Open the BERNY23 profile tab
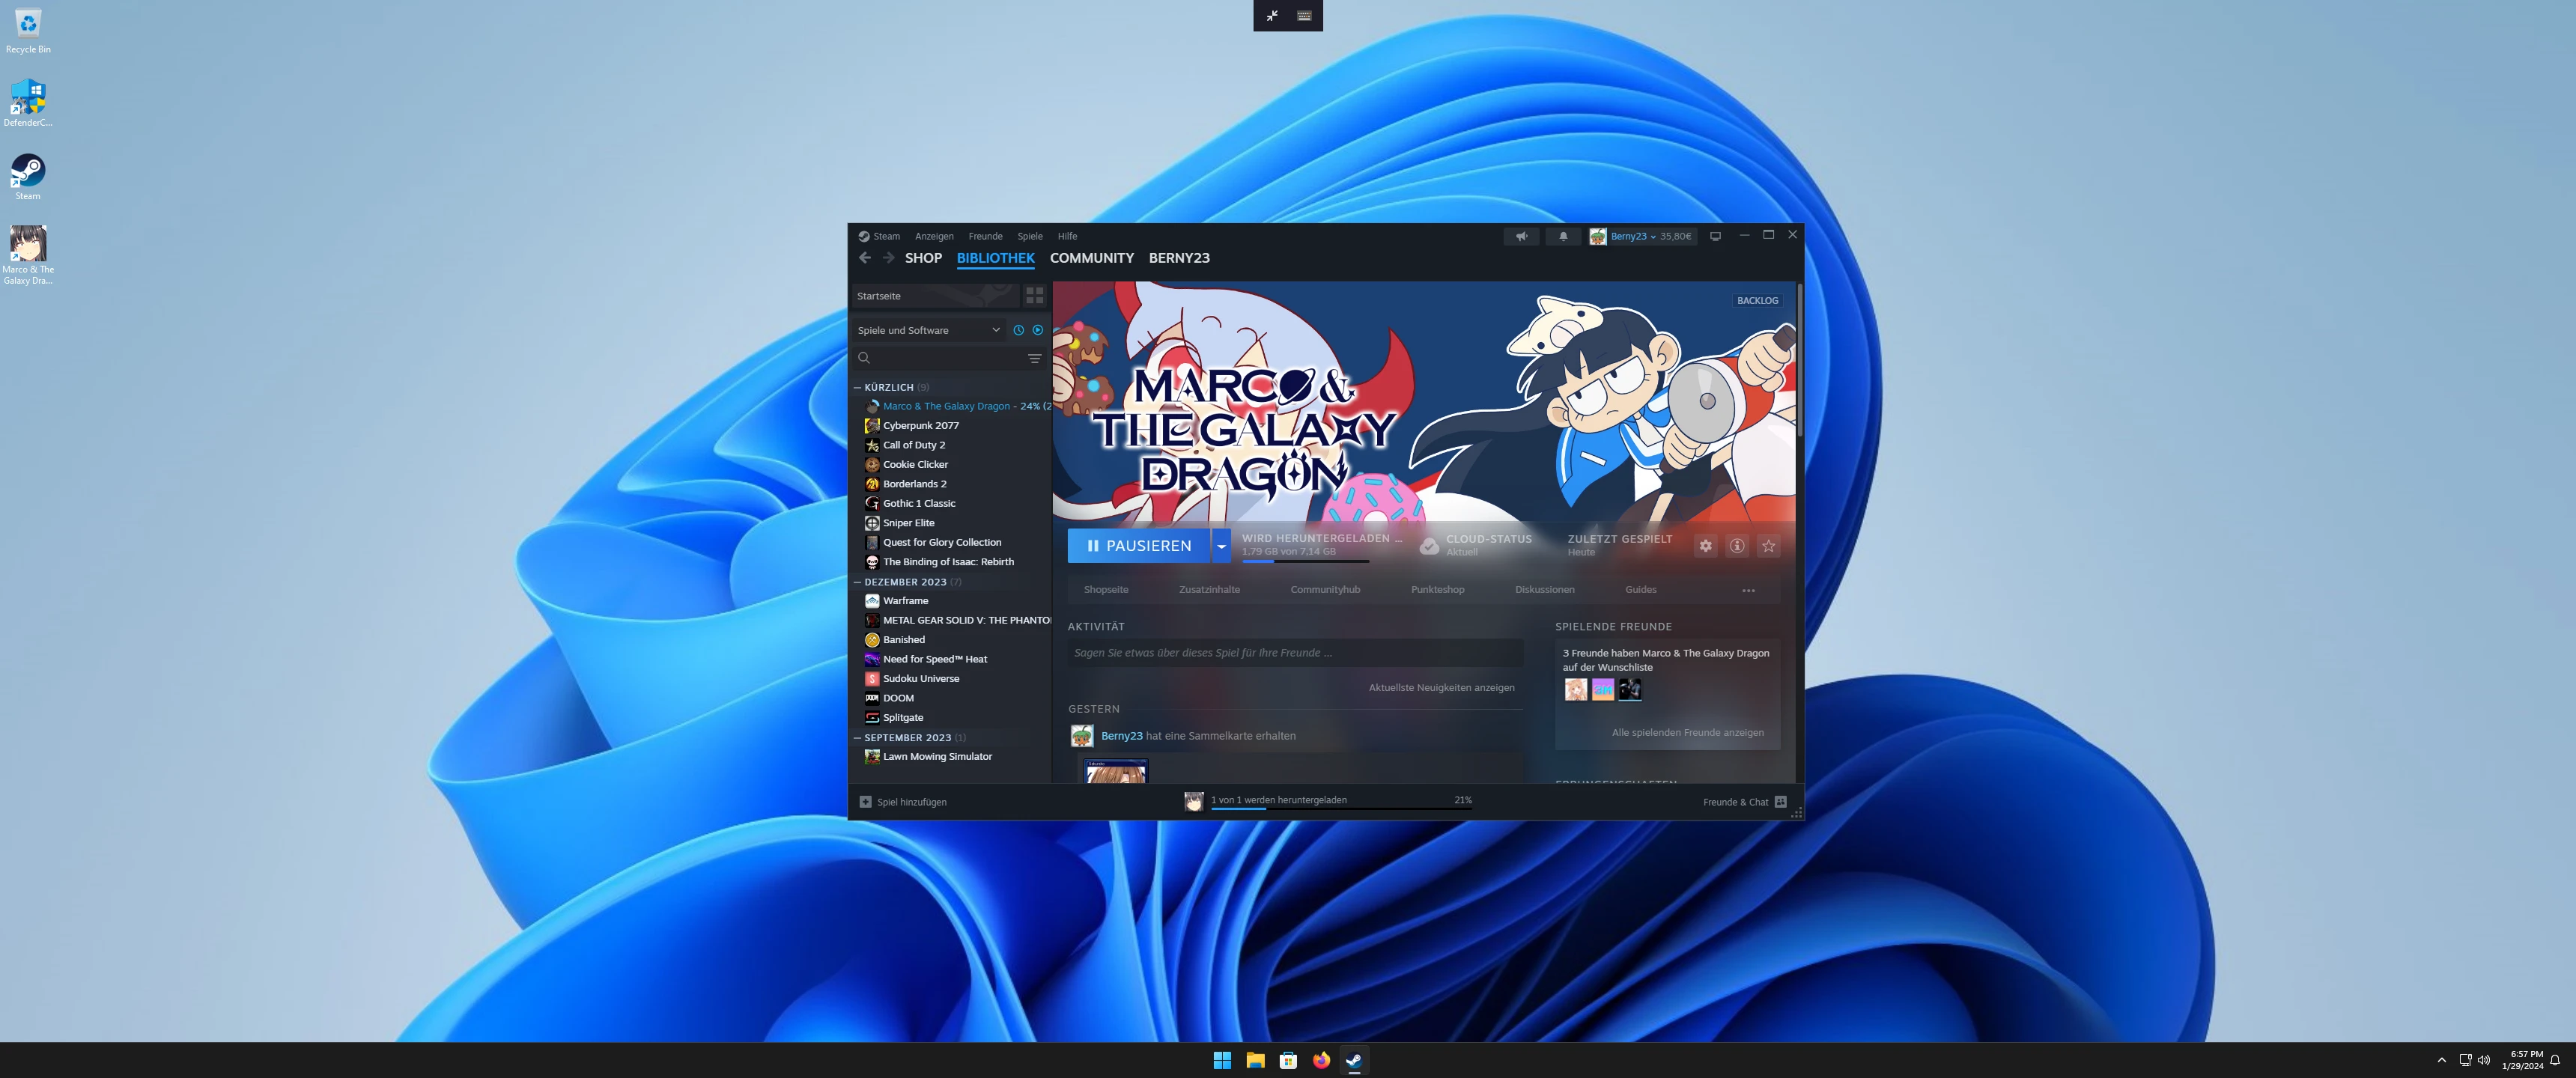The image size is (2576, 1078). coord(1179,258)
